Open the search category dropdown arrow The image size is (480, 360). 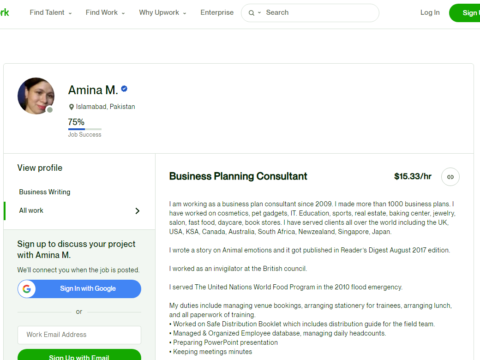click(259, 13)
